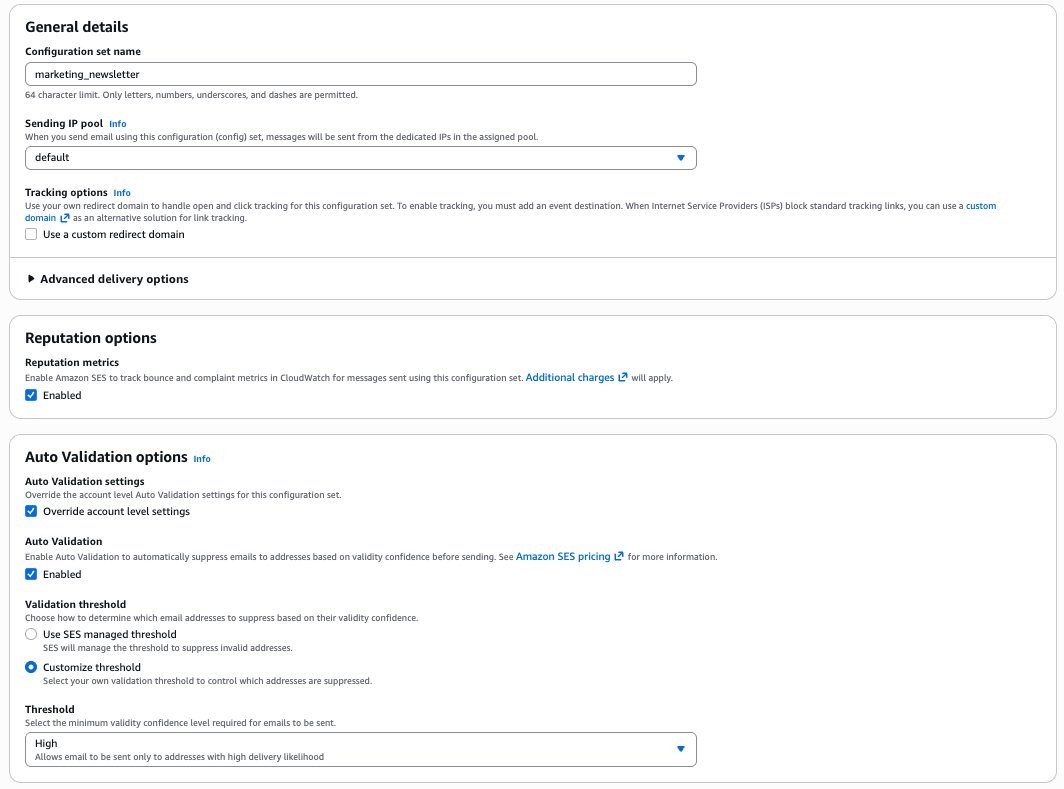Open Info link beside Tracking options

click(122, 193)
